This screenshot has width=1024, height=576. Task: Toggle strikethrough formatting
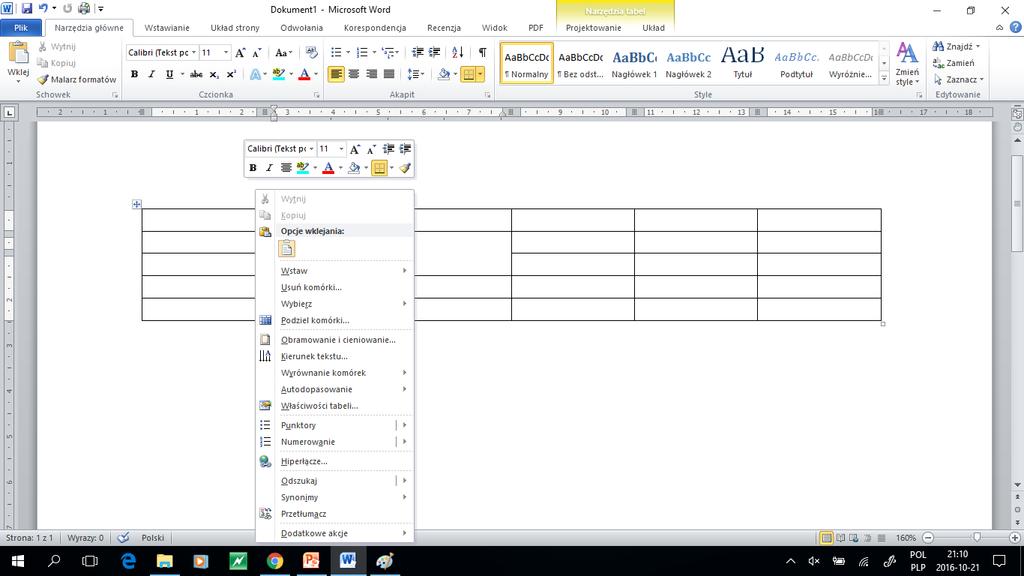pyautogui.click(x=196, y=74)
